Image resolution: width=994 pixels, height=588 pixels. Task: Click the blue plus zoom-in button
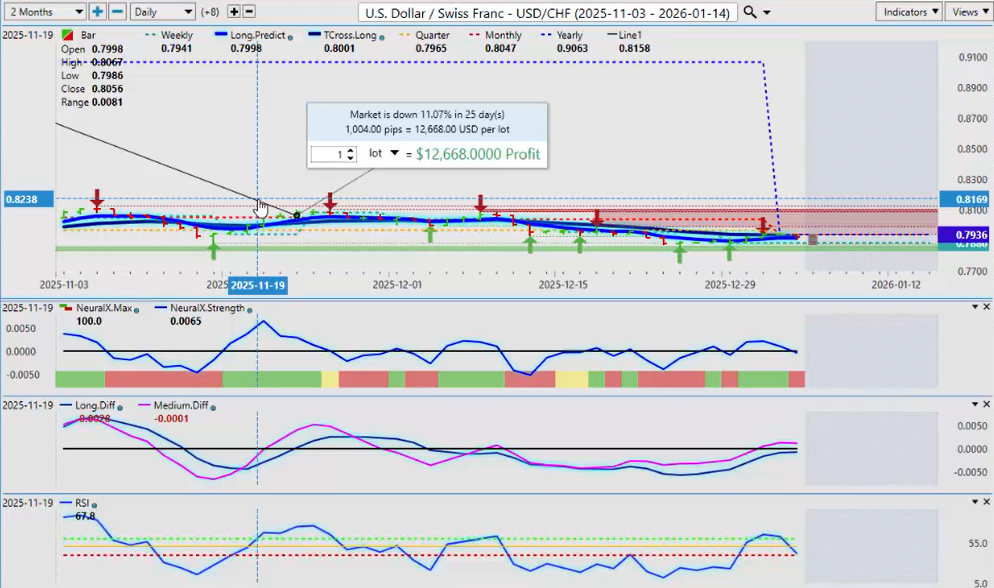click(97, 12)
